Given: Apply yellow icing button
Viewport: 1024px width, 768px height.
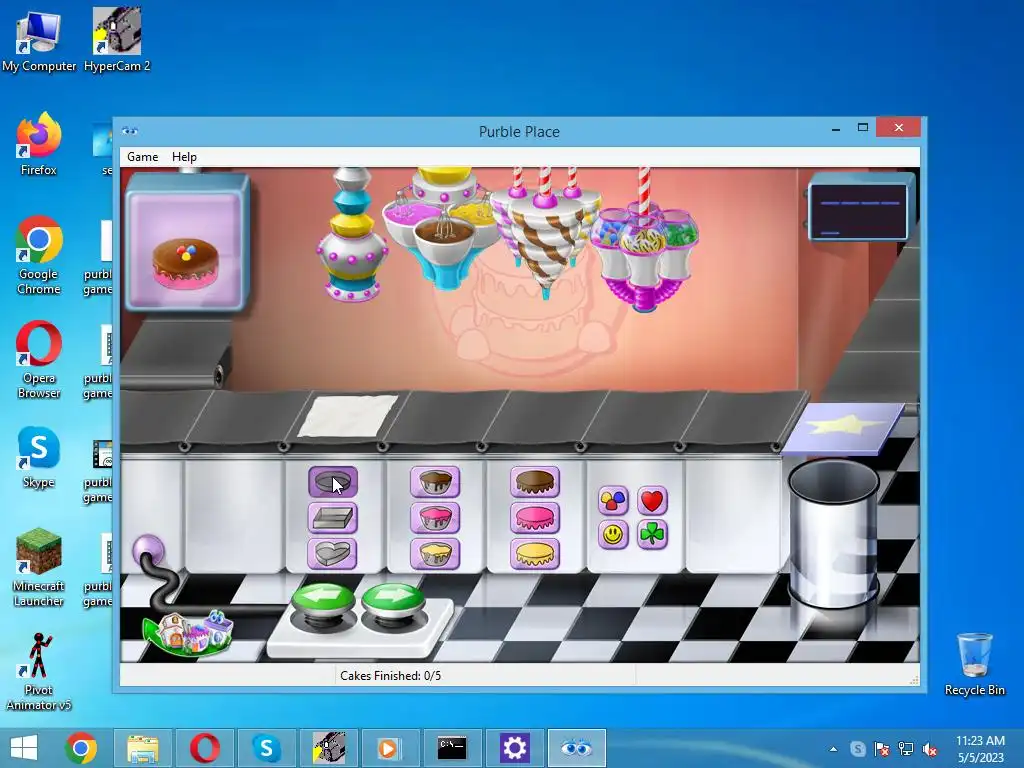Looking at the screenshot, I should click(x=535, y=554).
